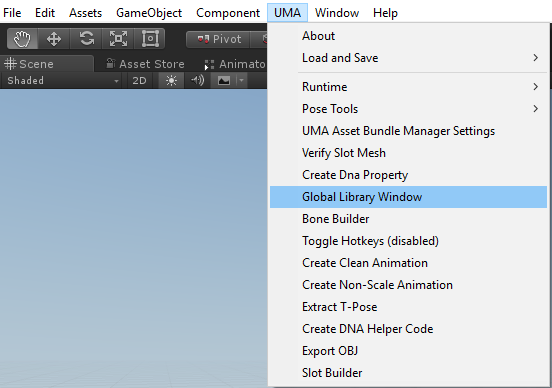The width and height of the screenshot is (552, 388).
Task: Select the Move tool
Action: point(54,39)
